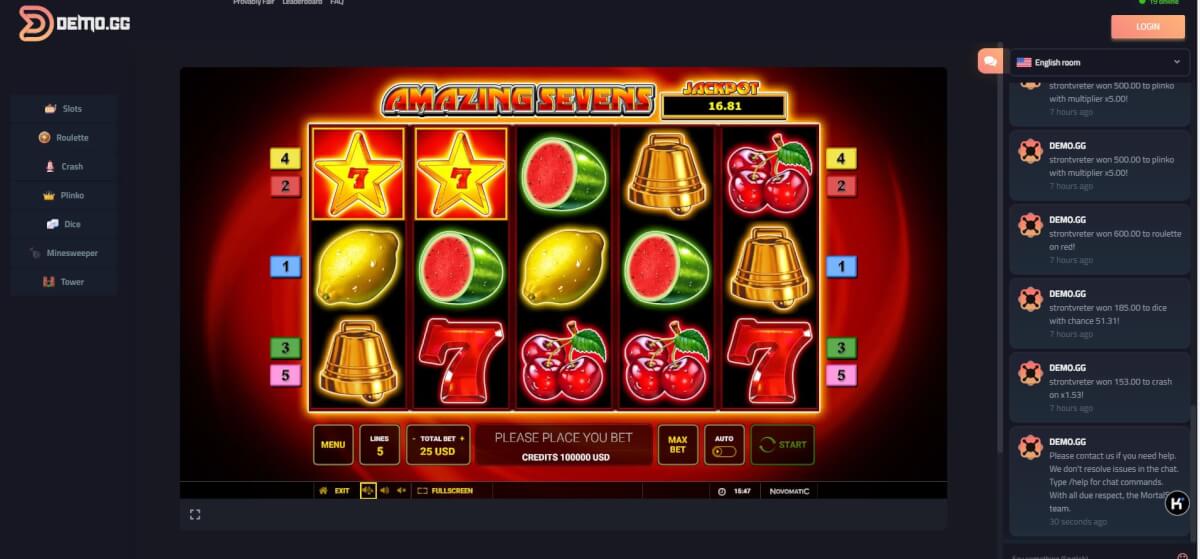Increase total bet with plus sign
This screenshot has width=1200, height=559.
462,439
